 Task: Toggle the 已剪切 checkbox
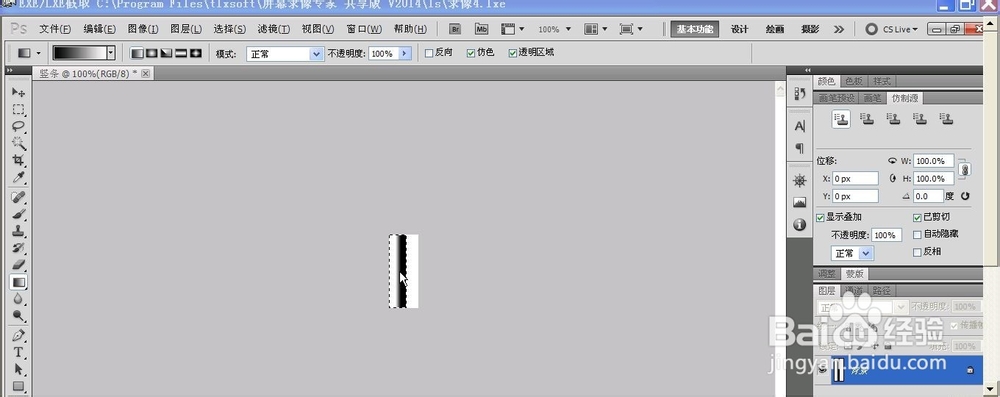[918, 218]
